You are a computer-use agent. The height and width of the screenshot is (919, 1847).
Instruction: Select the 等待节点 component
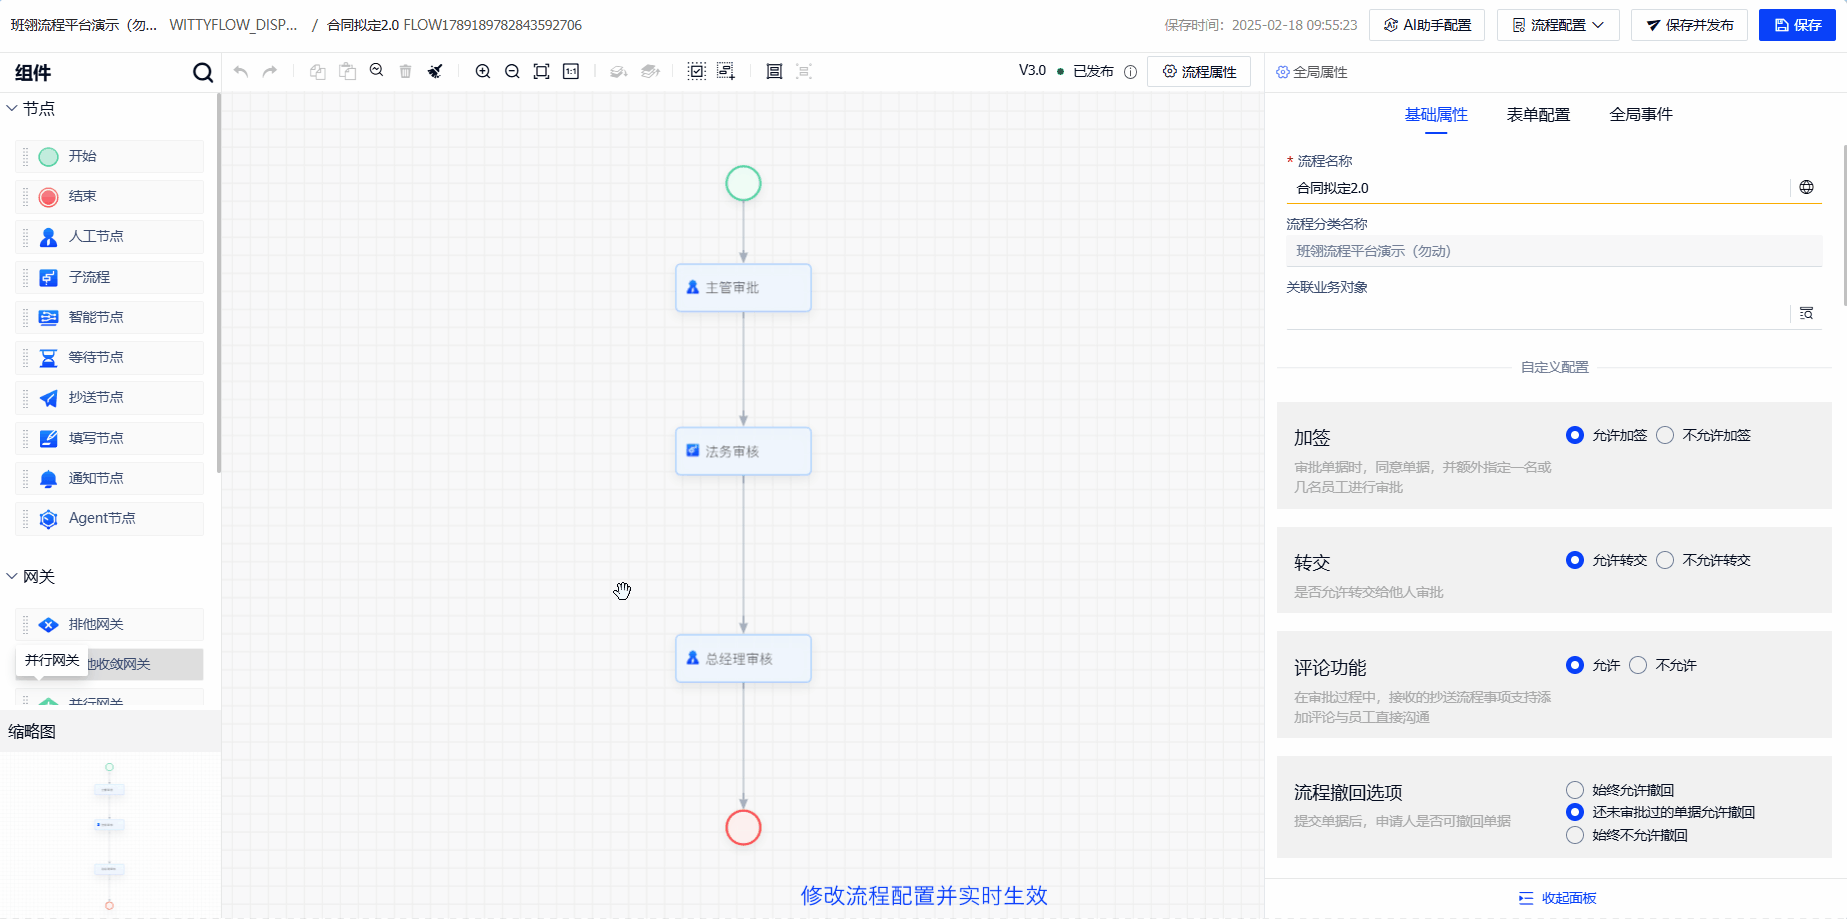click(110, 357)
